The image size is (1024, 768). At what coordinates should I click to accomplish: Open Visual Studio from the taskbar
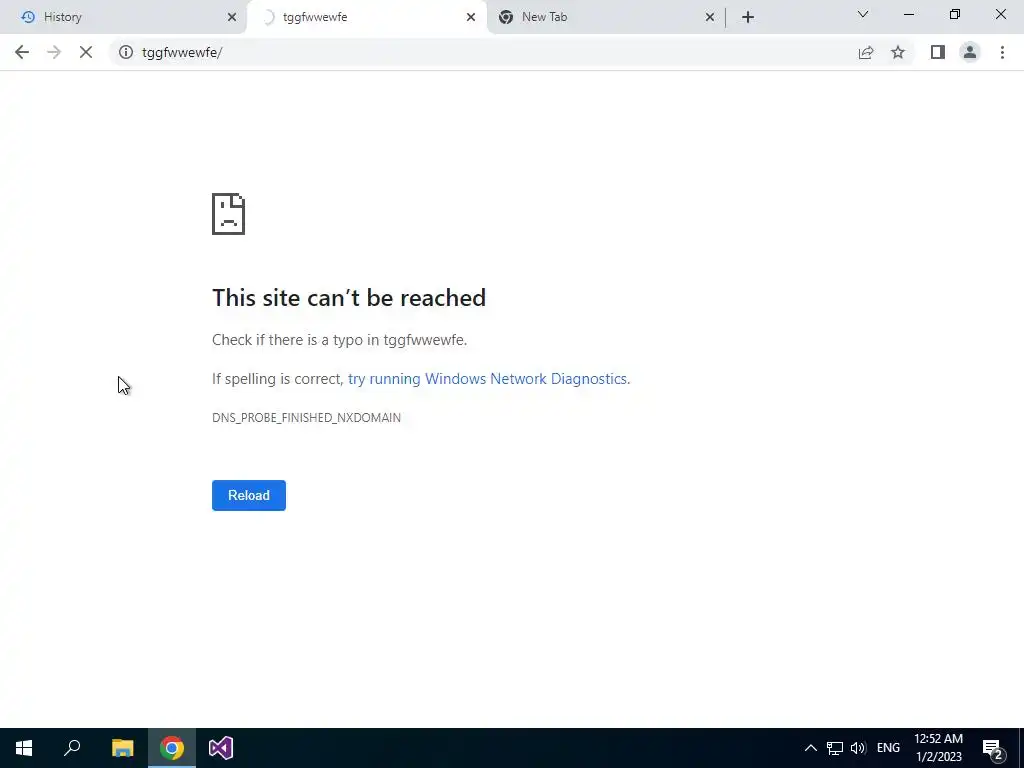click(221, 748)
